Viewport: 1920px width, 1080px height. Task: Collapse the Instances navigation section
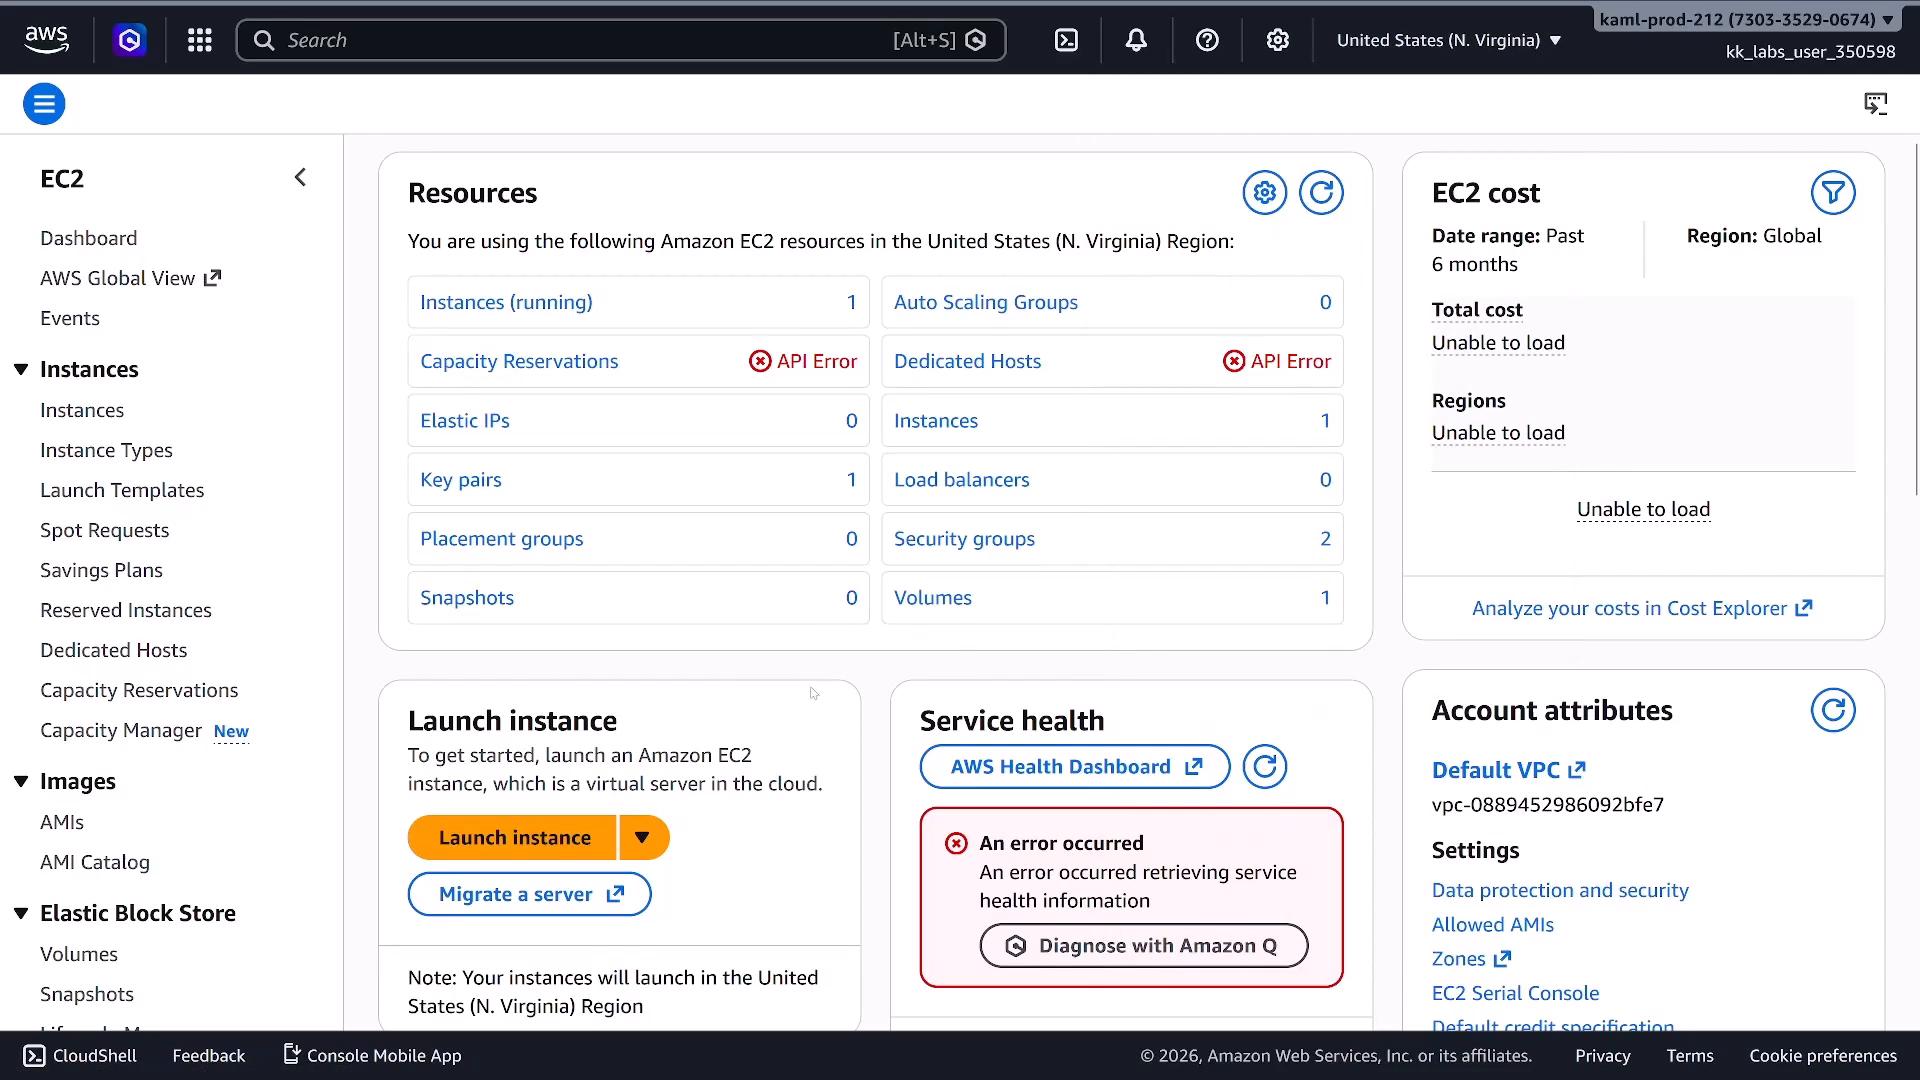(x=21, y=370)
